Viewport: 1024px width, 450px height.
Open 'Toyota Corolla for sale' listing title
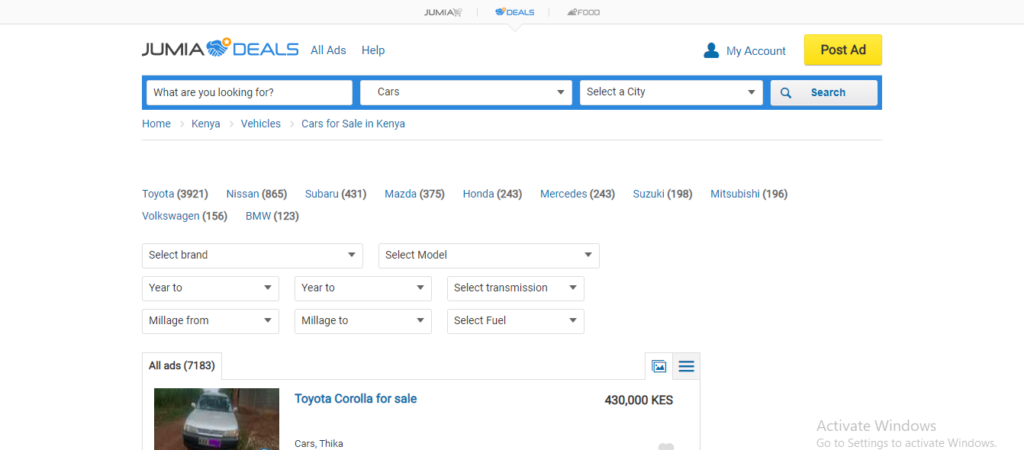pyautogui.click(x=355, y=398)
